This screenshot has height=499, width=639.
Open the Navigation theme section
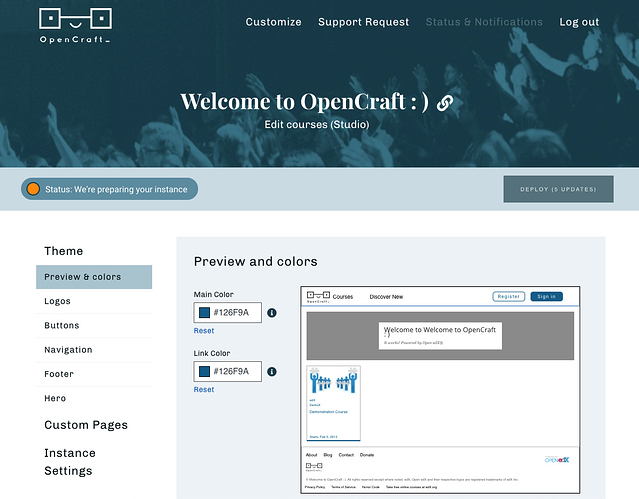pos(94,350)
